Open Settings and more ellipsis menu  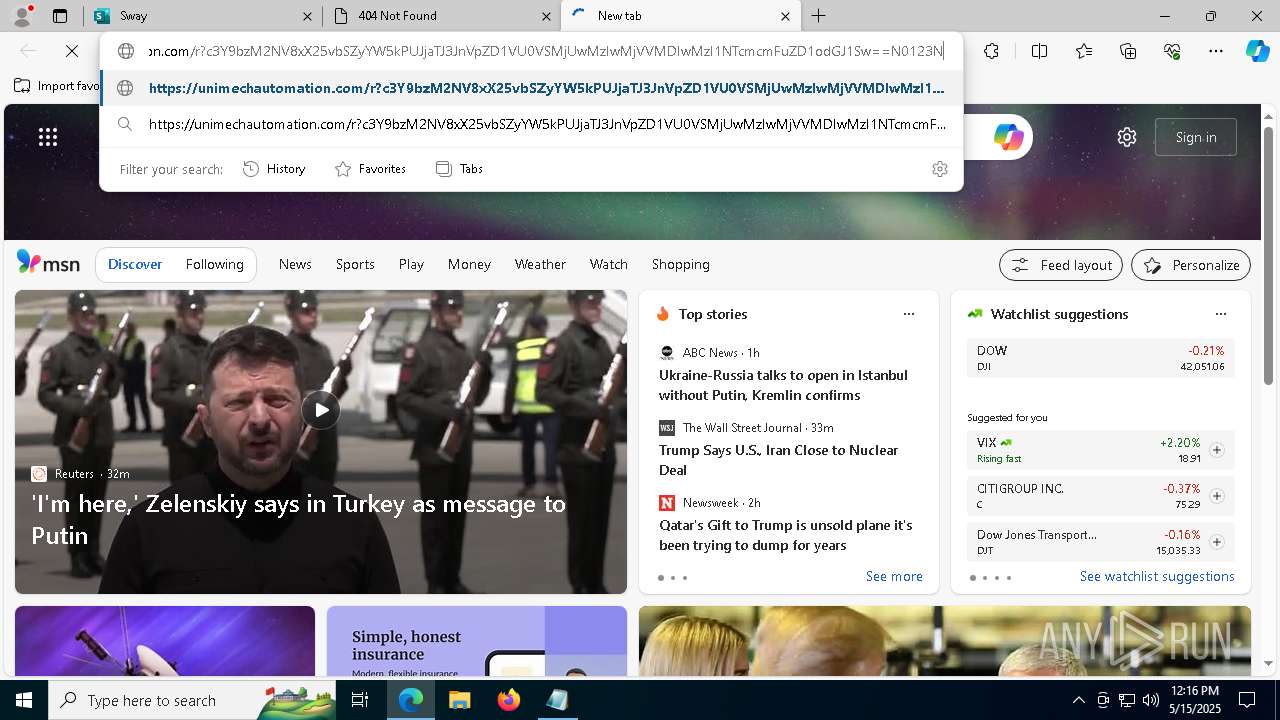(1216, 51)
